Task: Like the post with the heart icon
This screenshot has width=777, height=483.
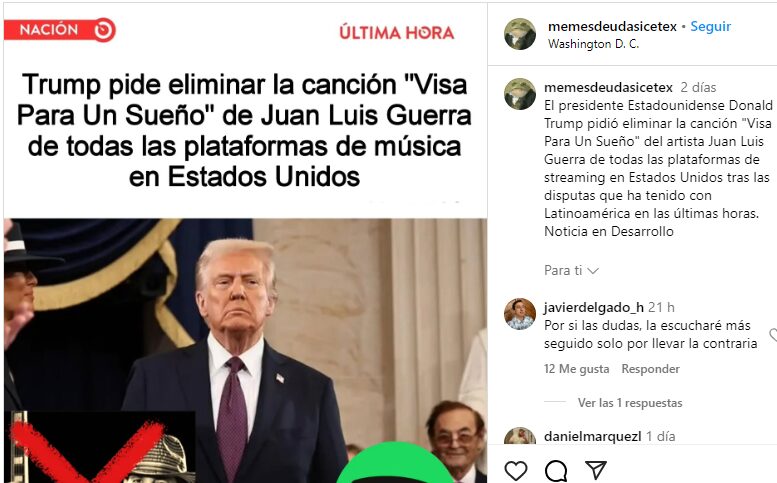Action: [x=515, y=470]
